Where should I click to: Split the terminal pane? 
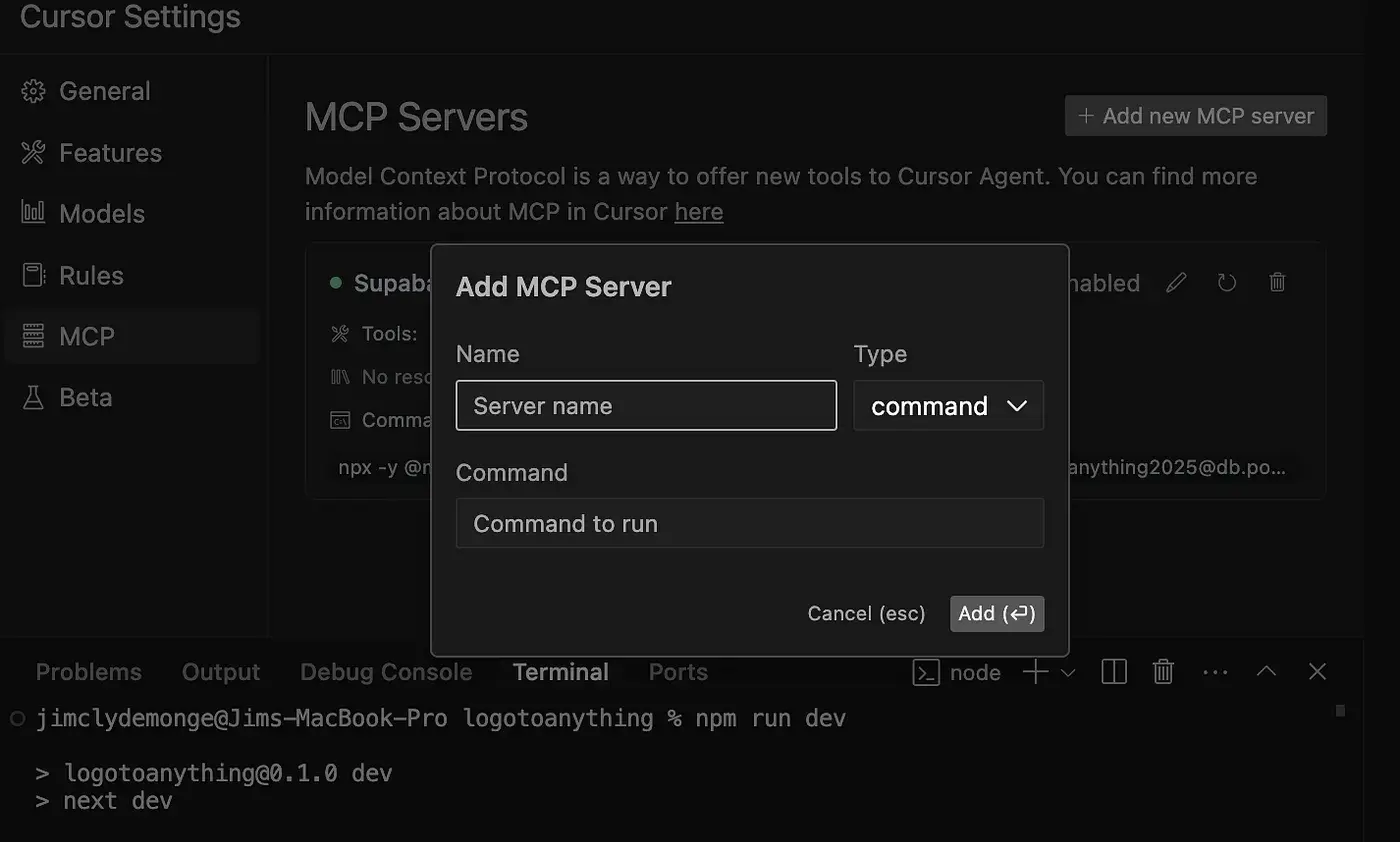(x=1113, y=672)
